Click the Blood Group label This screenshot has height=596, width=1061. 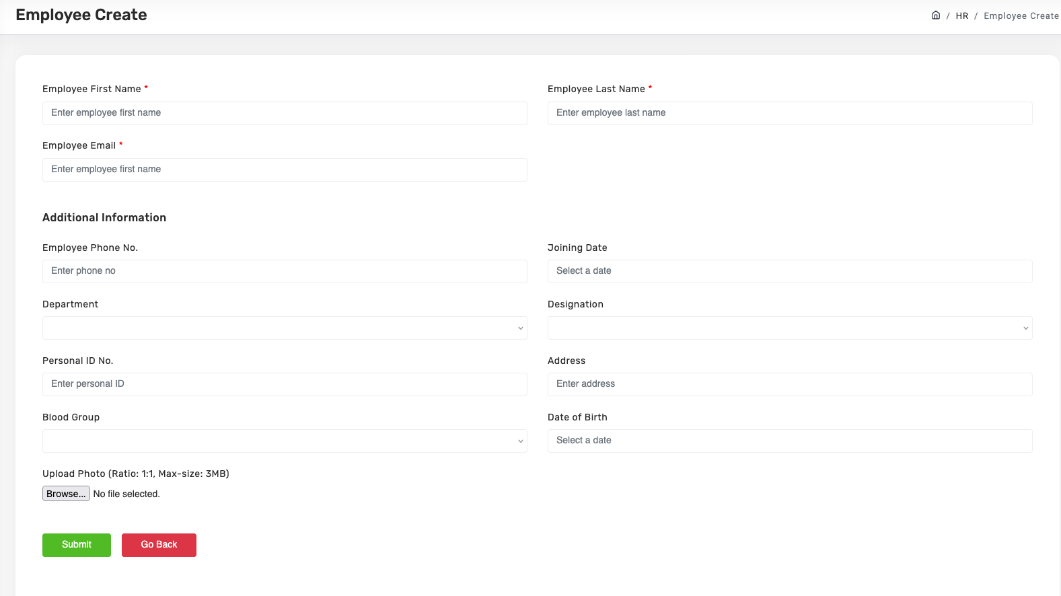[x=71, y=417]
